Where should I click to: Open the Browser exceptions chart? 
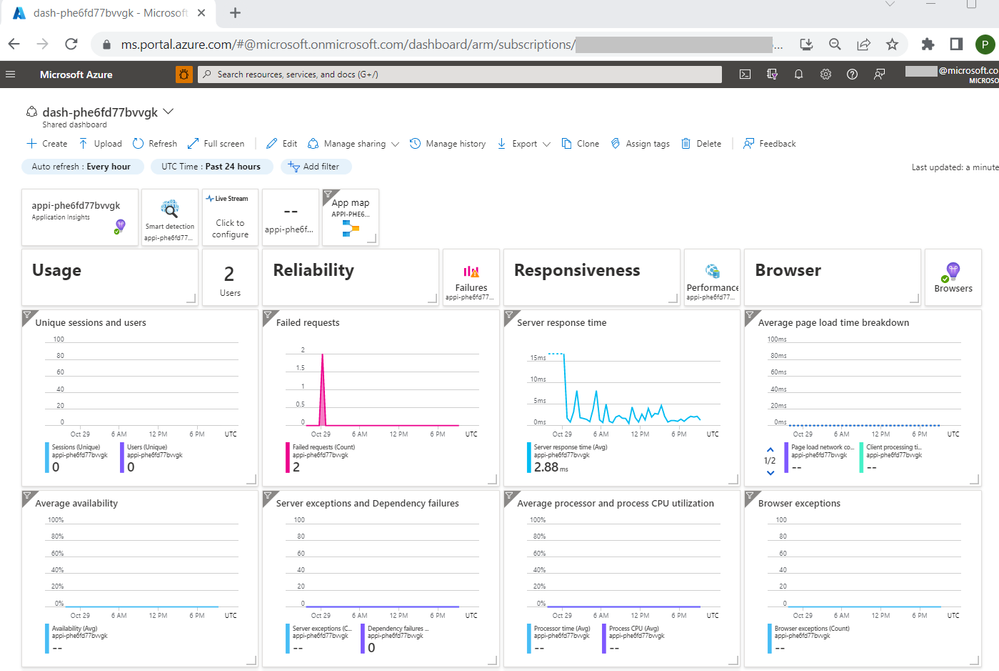(863, 578)
